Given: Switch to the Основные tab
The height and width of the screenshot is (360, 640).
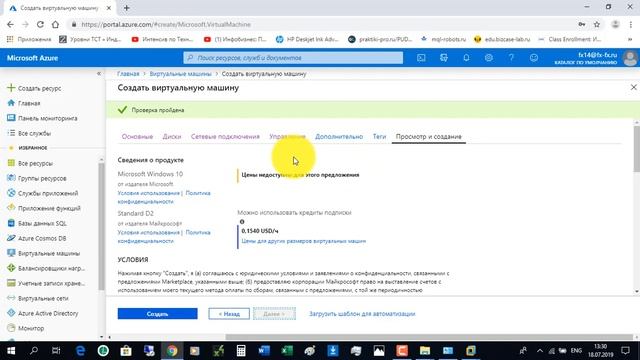Looking at the screenshot, I should click(137, 137).
